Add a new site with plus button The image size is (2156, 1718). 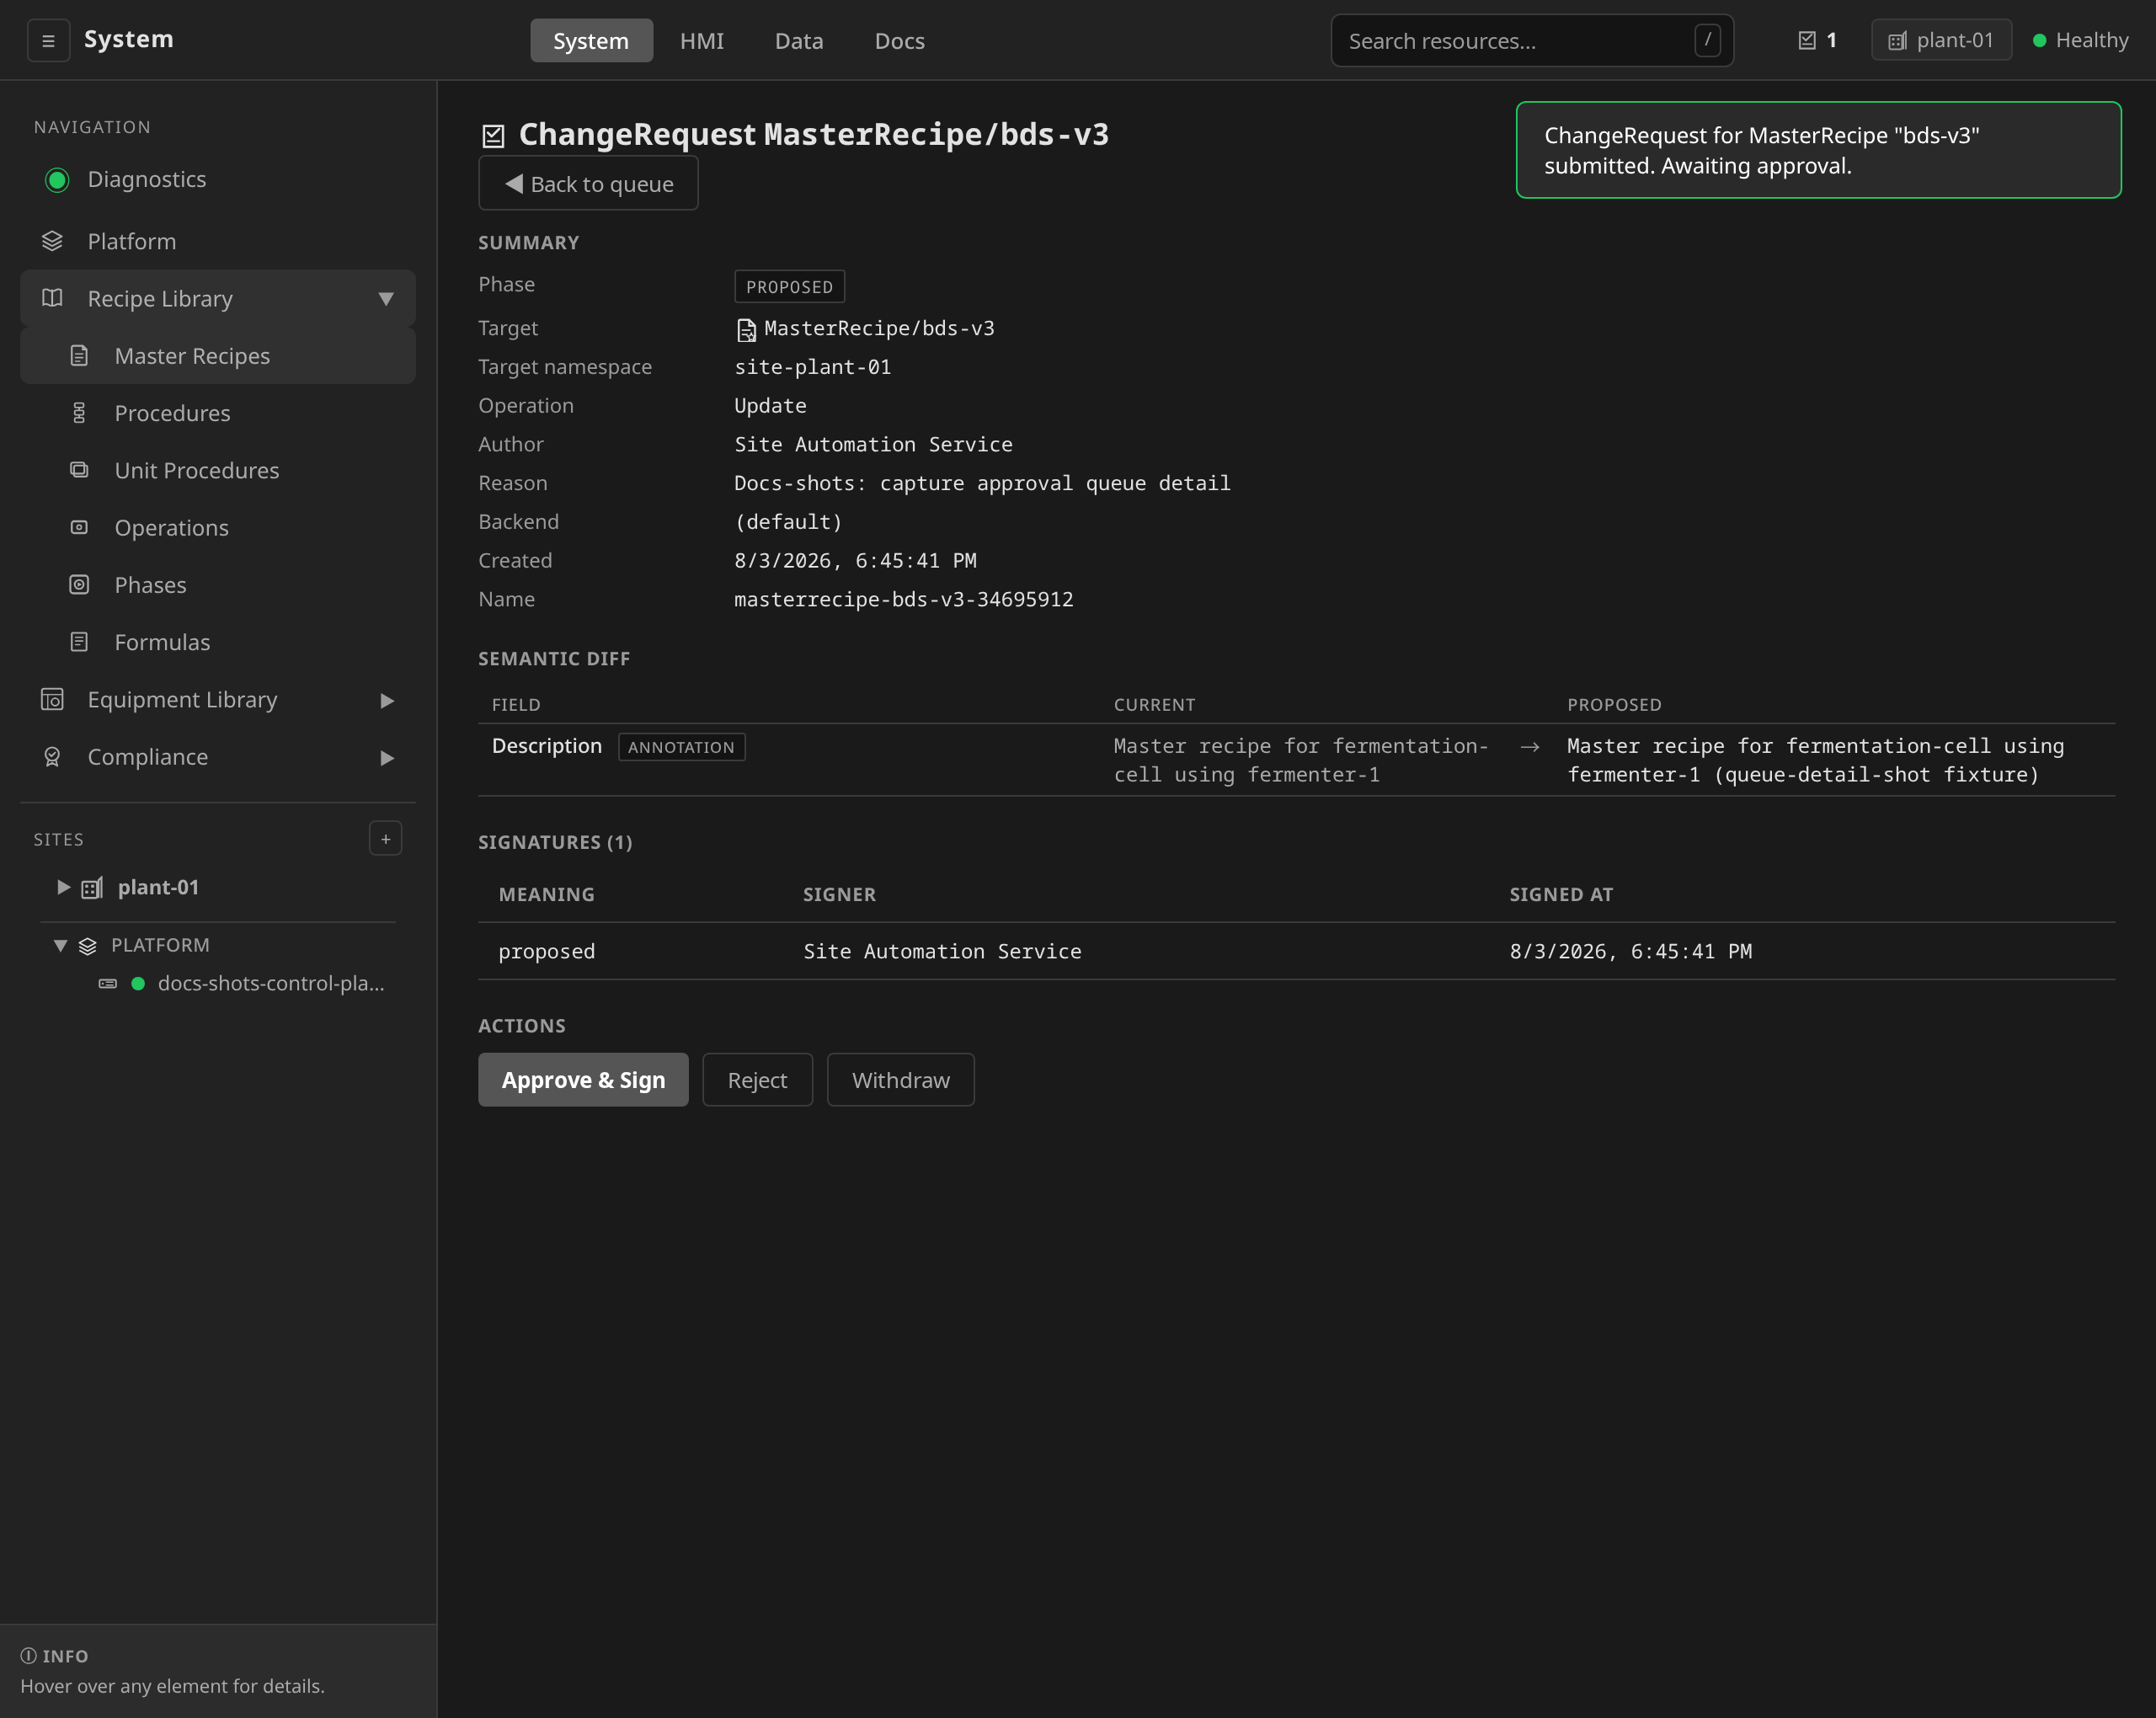click(385, 839)
